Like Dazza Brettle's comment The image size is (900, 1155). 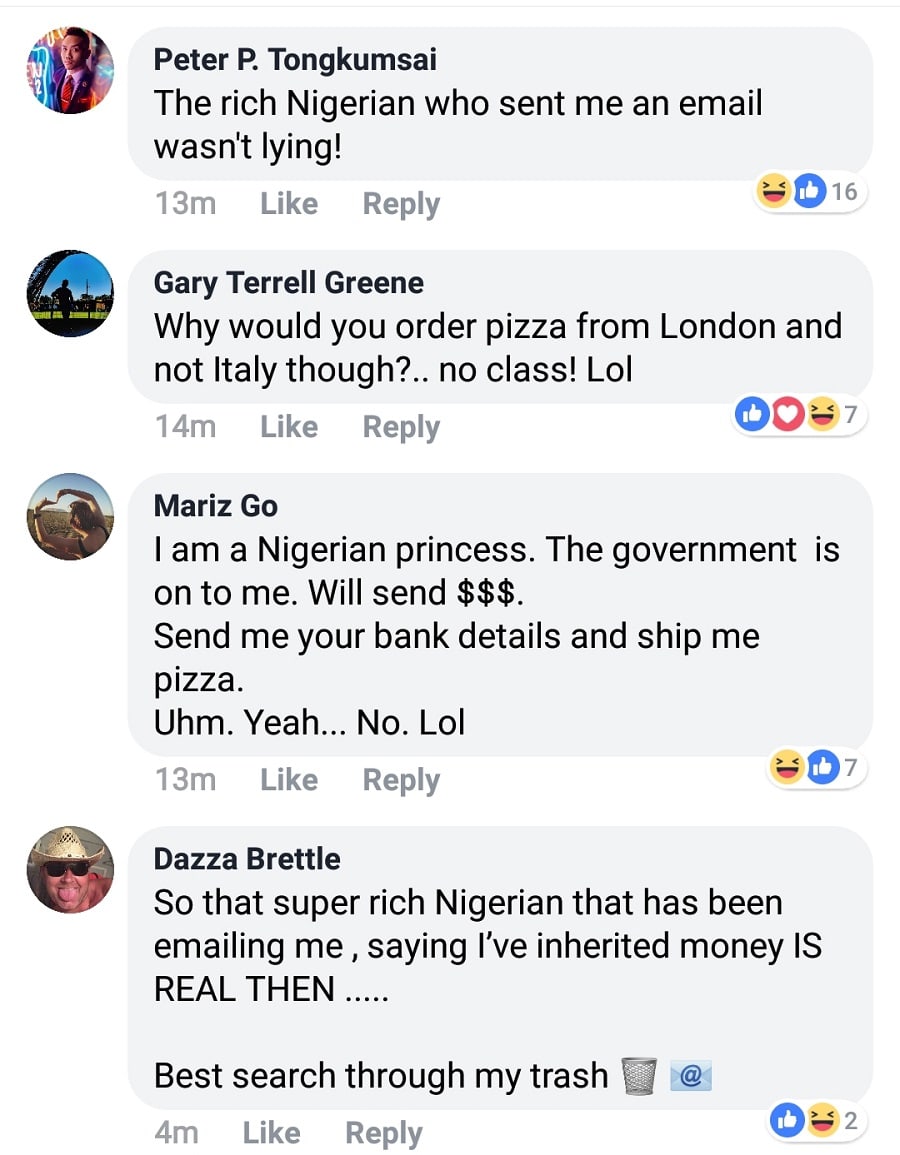tap(271, 1133)
